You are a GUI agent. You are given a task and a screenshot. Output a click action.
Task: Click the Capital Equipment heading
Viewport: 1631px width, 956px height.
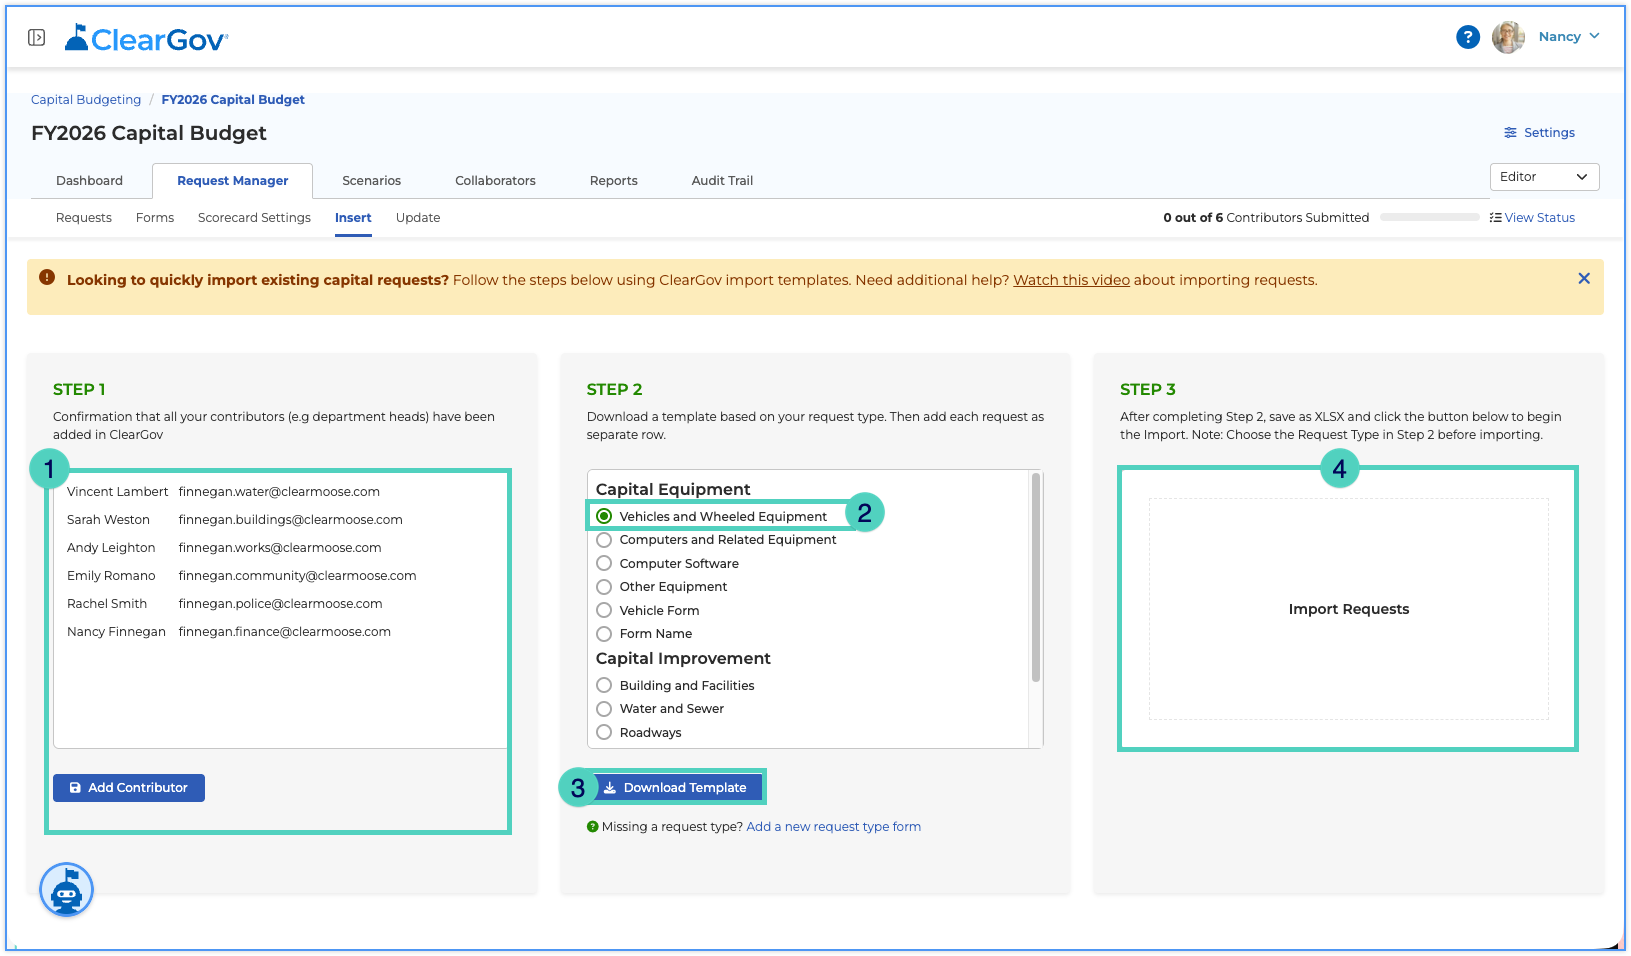[673, 489]
